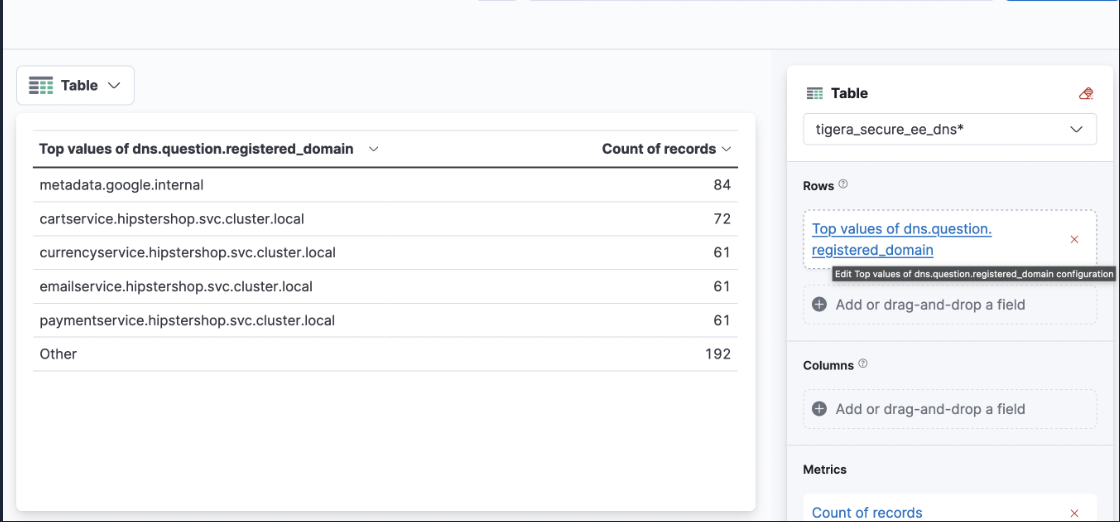This screenshot has height=522, width=1120.
Task: Click the Metrics section heading
Action: coord(824,469)
